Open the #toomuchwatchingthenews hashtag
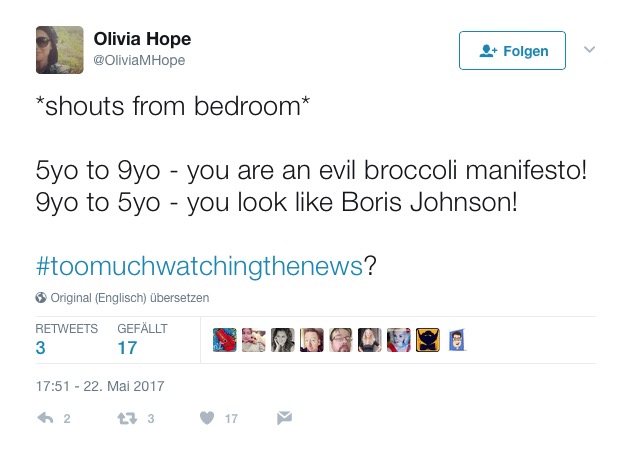Image resolution: width=632 pixels, height=457 pixels. click(x=198, y=266)
